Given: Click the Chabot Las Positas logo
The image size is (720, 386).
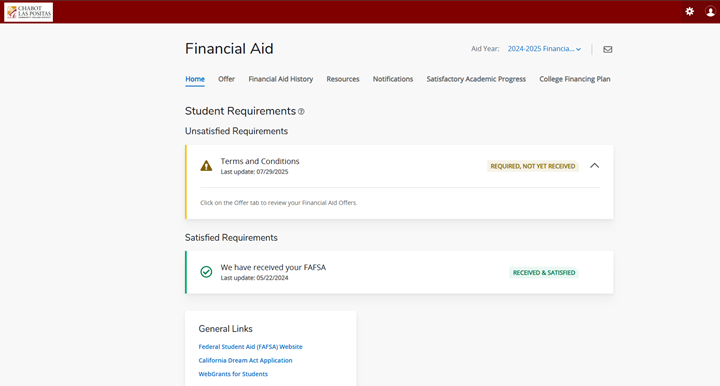Looking at the screenshot, I should pos(28,12).
